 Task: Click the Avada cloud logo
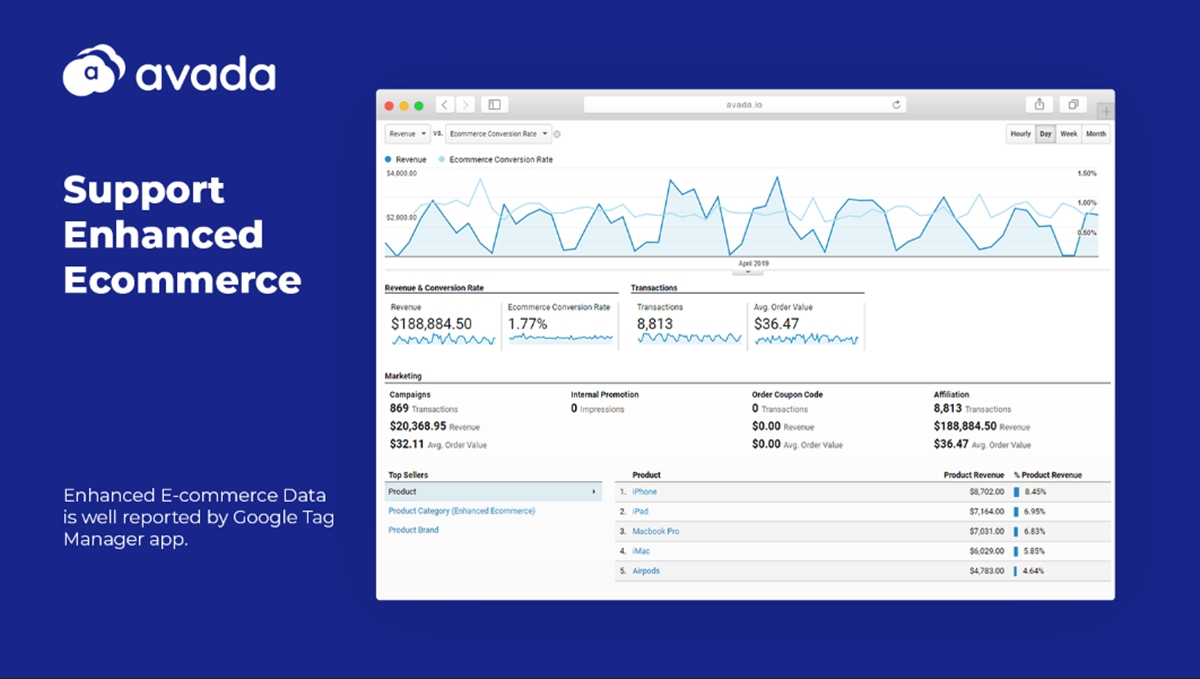tap(94, 70)
